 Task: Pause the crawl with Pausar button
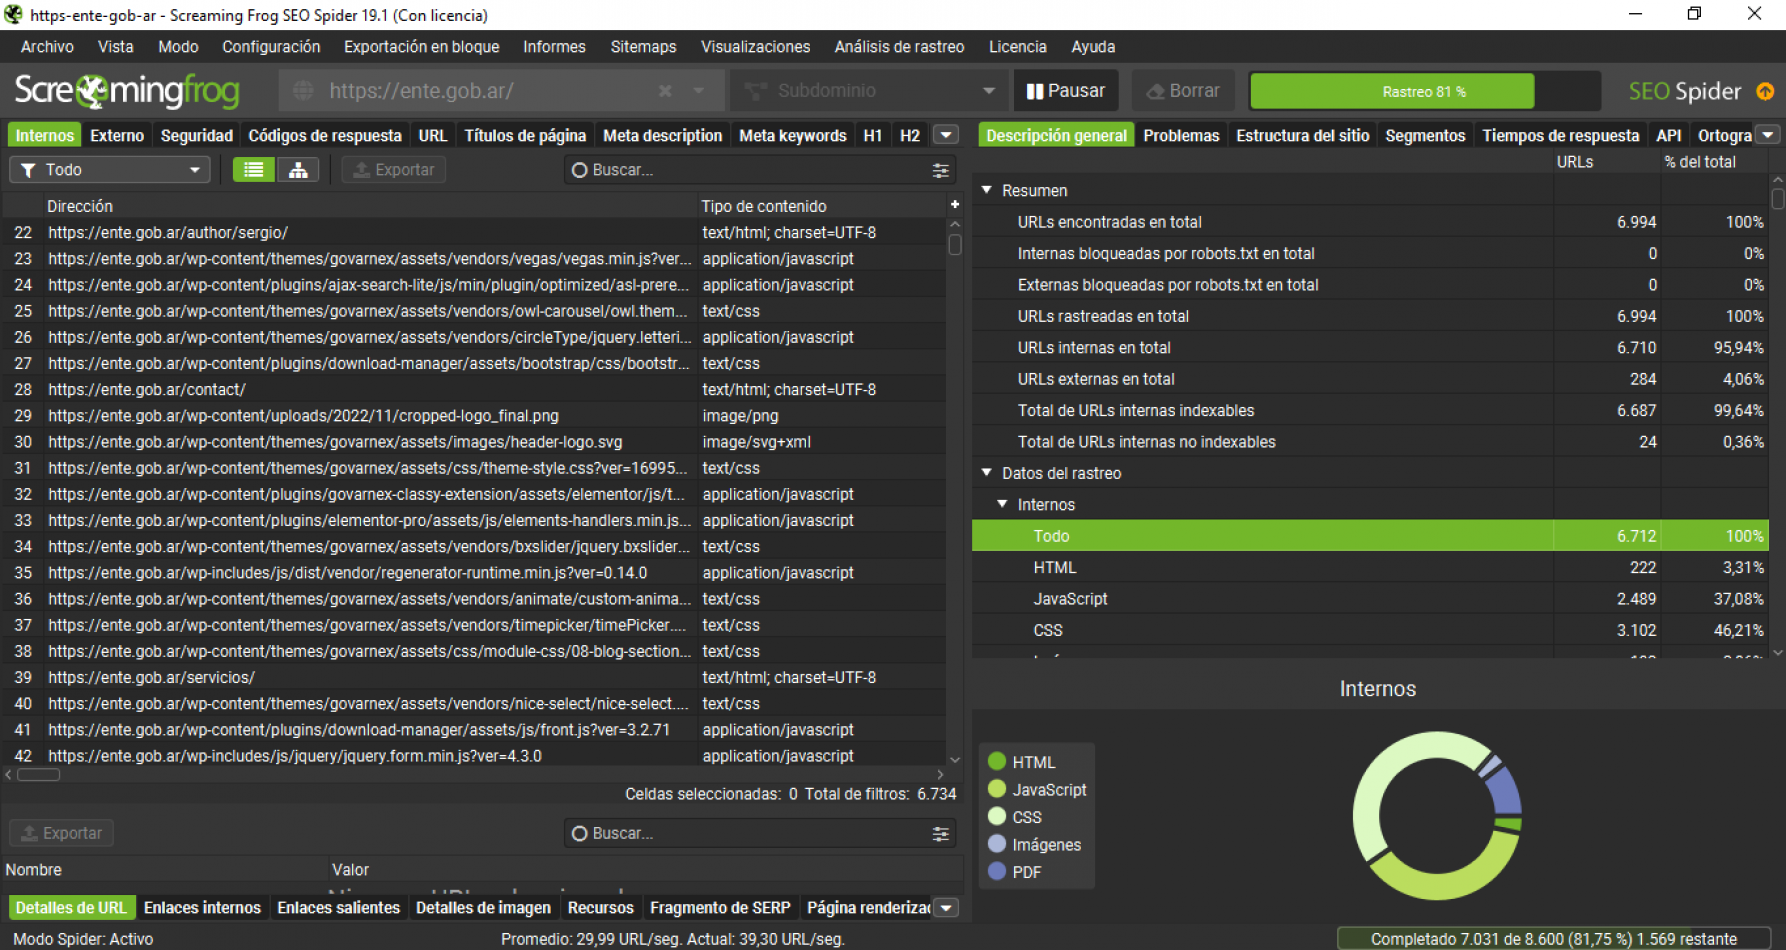point(1066,91)
